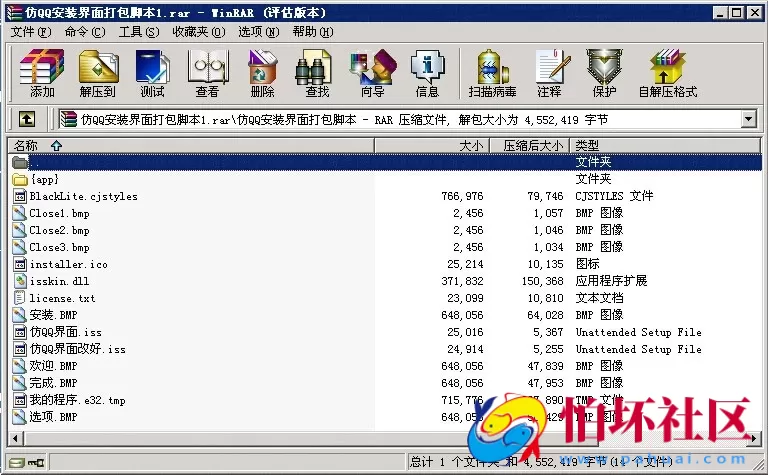
Task: Select the file 完成.BMP
Action: 53,383
